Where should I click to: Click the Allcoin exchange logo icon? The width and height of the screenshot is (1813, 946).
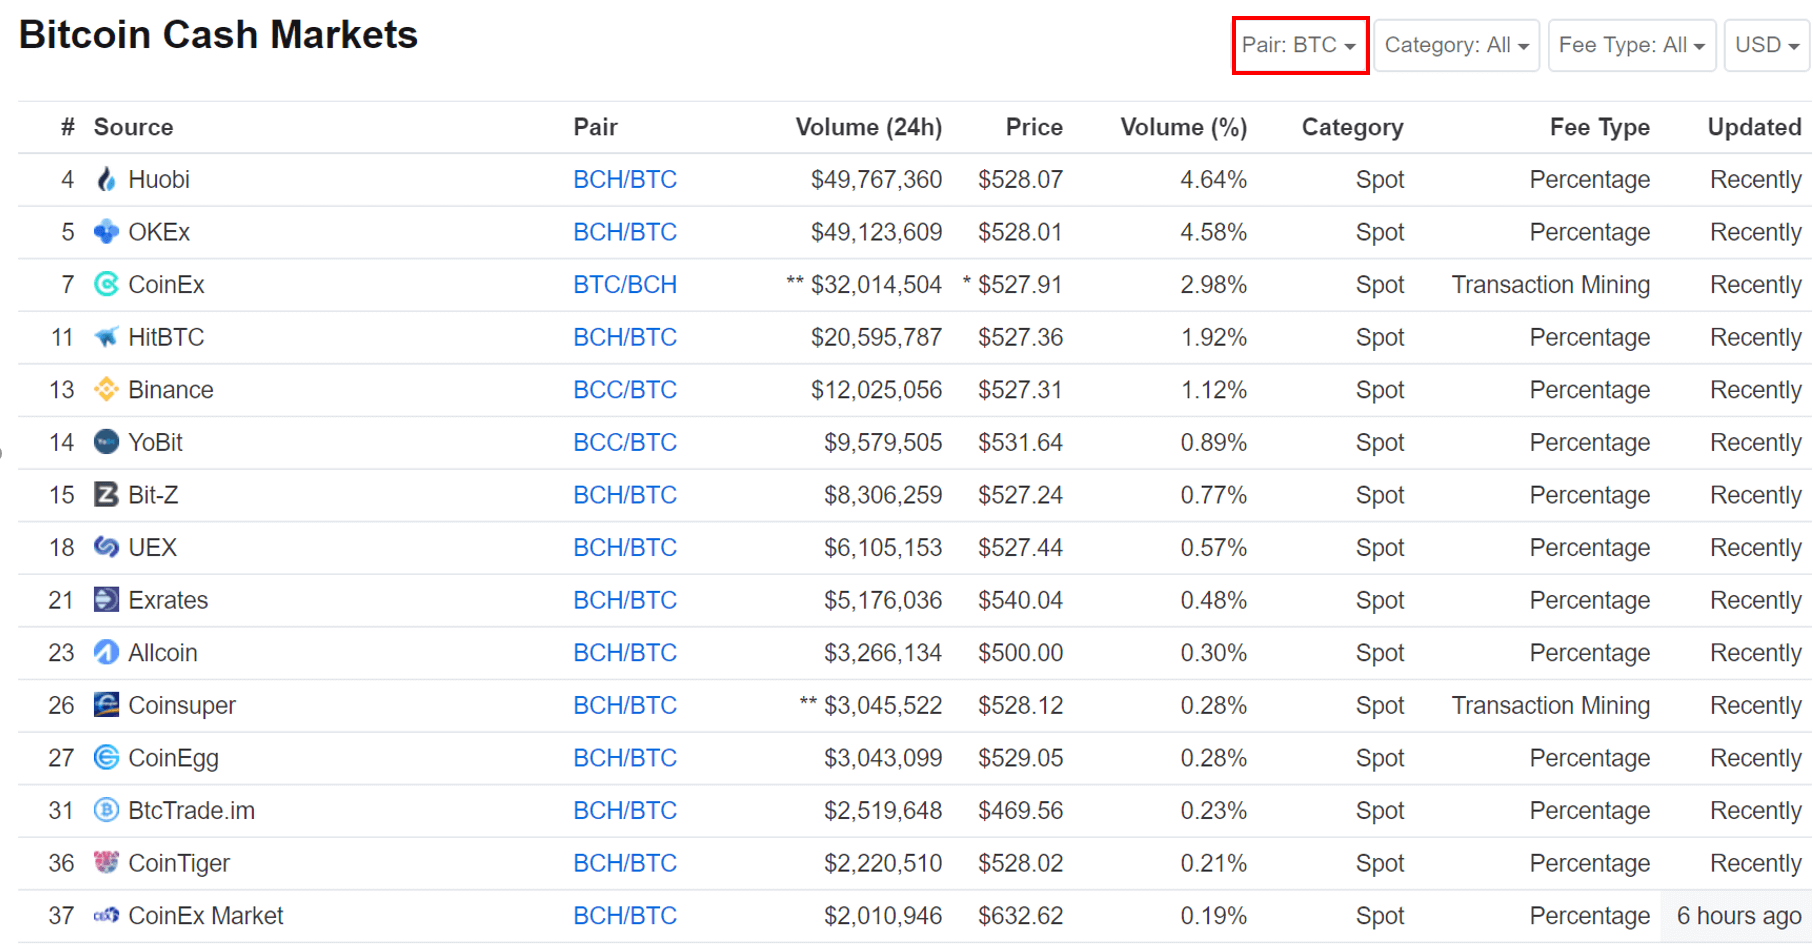tap(106, 652)
